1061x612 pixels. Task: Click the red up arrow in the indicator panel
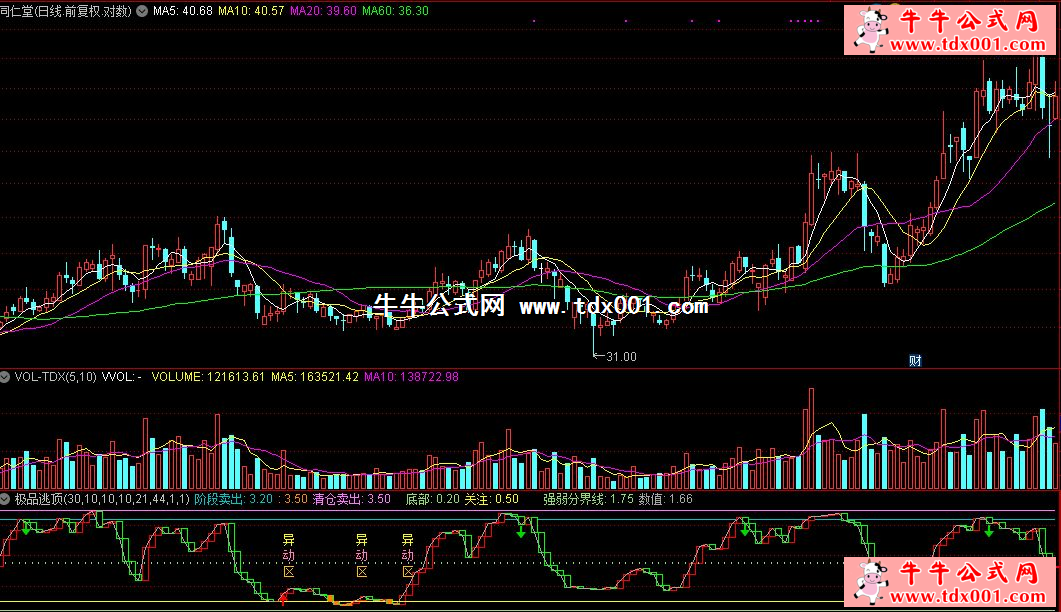[x=283, y=598]
